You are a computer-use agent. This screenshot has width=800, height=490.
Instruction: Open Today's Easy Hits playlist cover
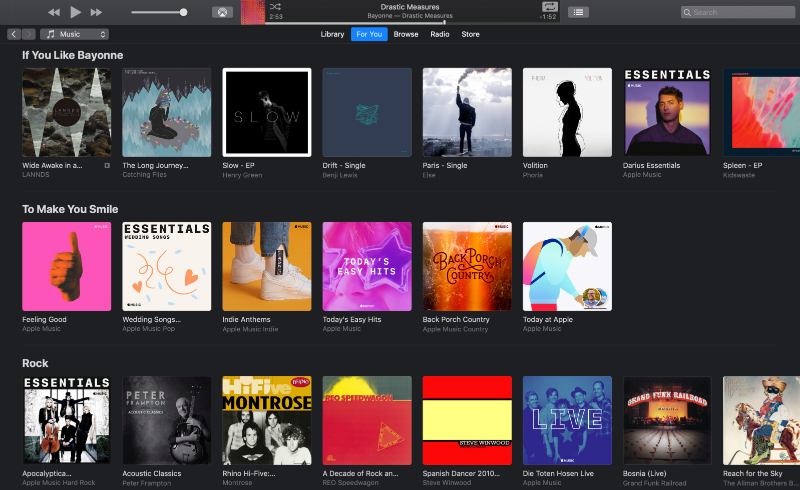tap(367, 266)
